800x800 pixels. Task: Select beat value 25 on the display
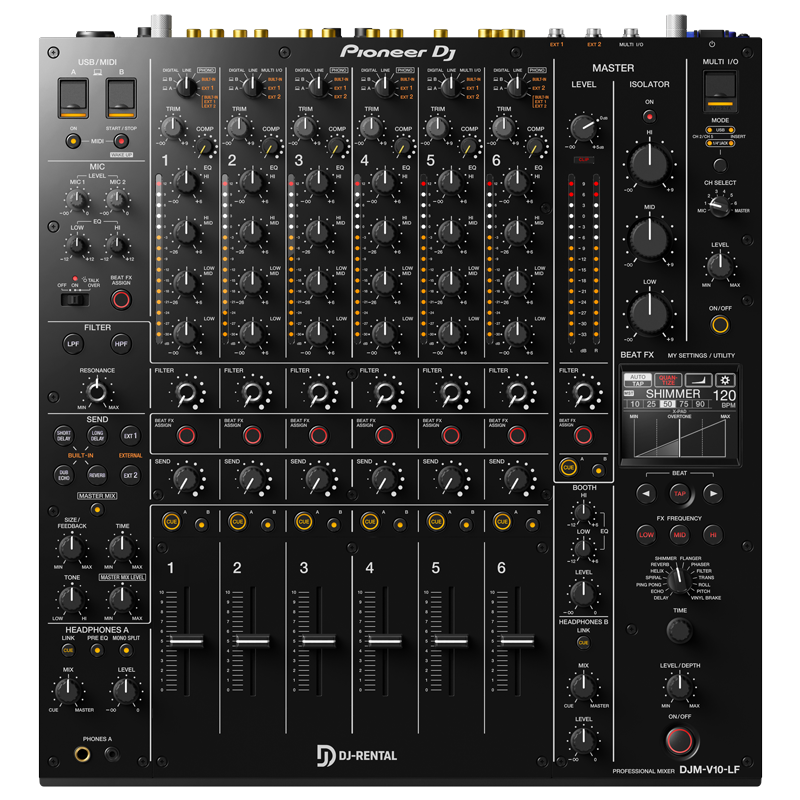(651, 404)
